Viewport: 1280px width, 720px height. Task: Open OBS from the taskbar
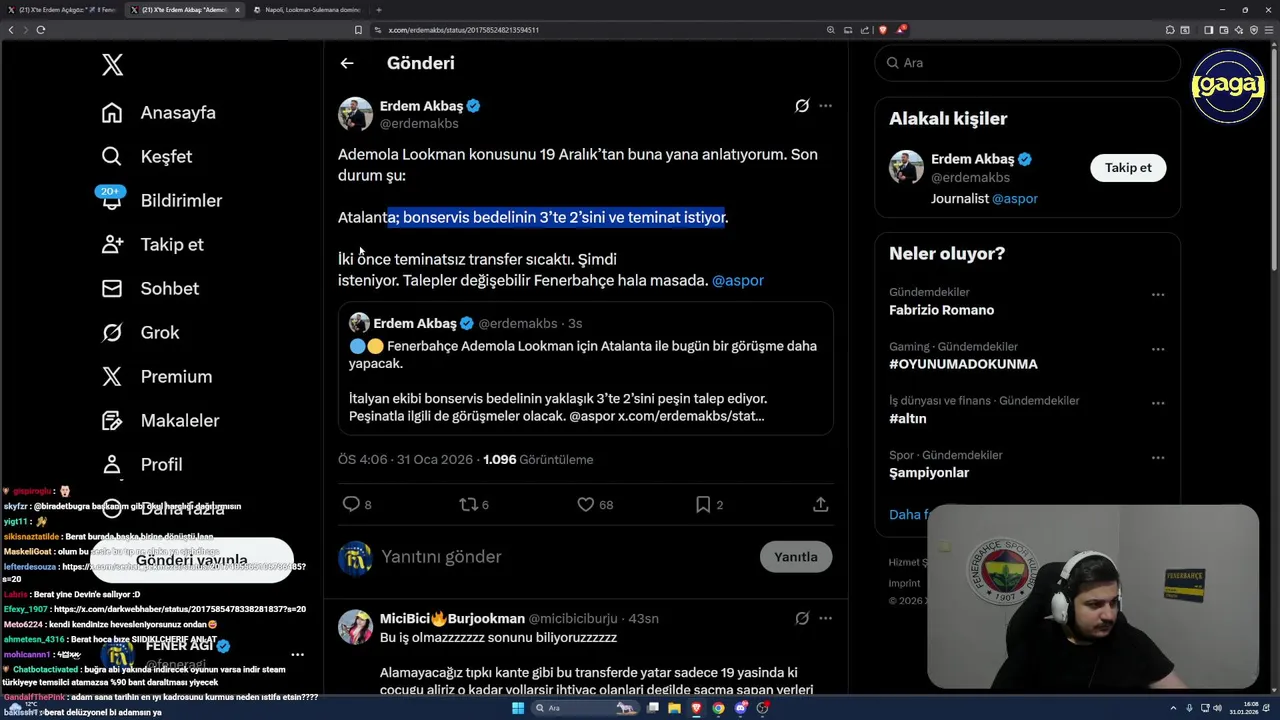[x=763, y=708]
